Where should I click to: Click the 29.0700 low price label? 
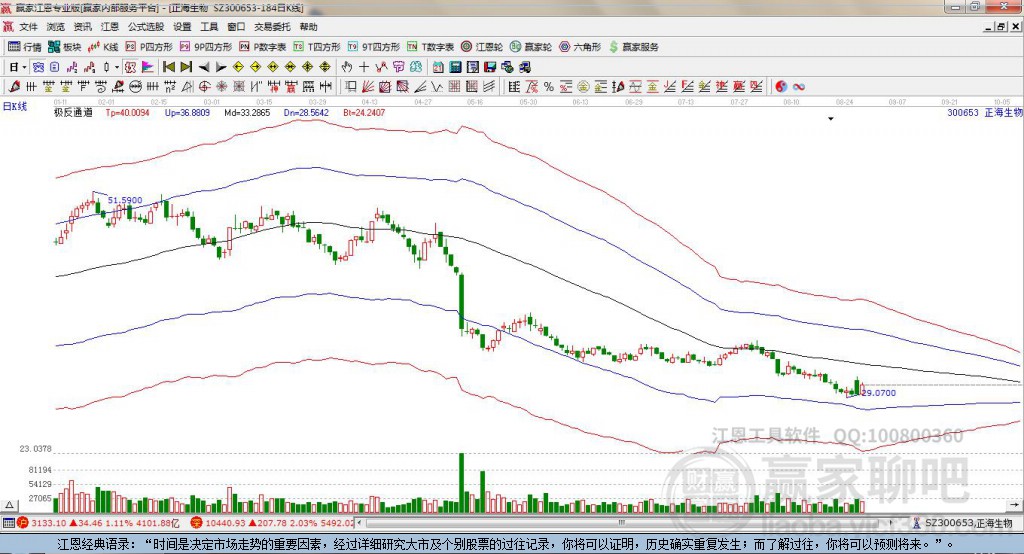[x=878, y=393]
